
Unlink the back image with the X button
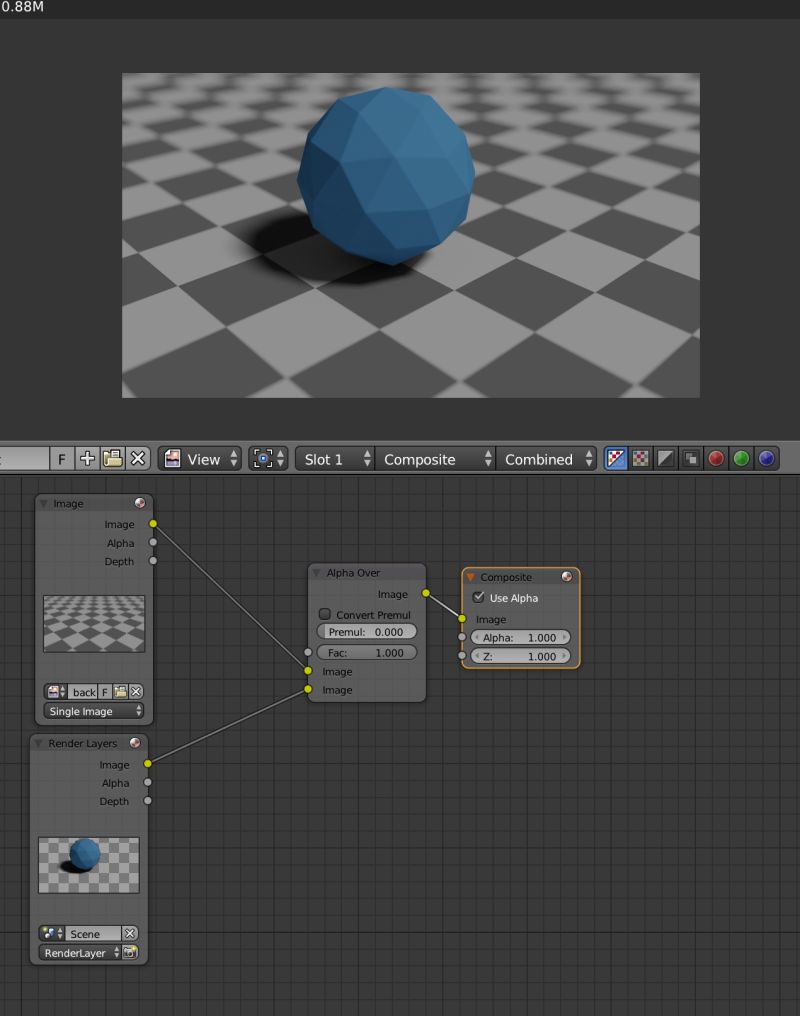136,691
